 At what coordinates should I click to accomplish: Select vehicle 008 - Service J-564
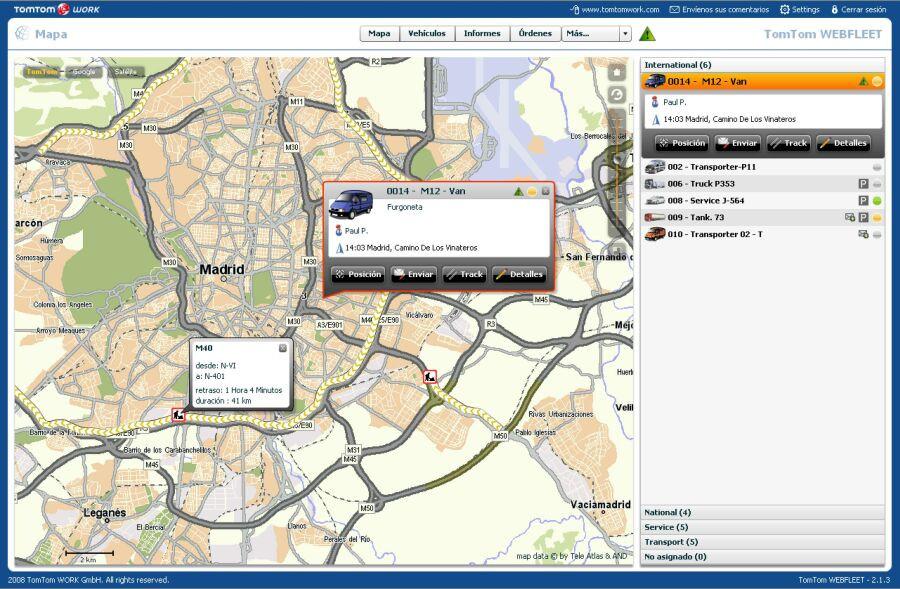[762, 200]
